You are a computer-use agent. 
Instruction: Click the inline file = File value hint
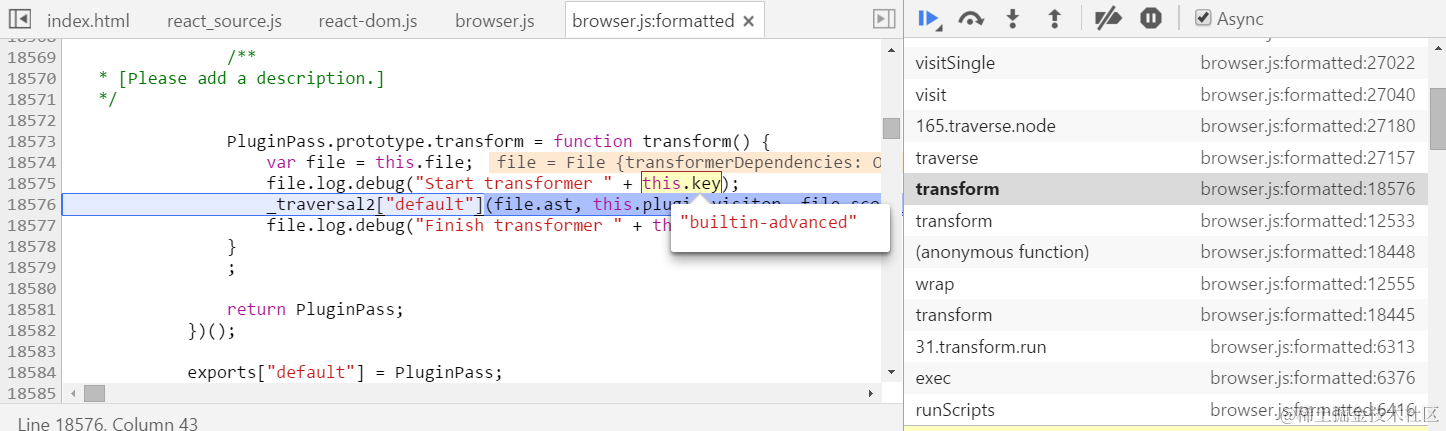coord(686,162)
